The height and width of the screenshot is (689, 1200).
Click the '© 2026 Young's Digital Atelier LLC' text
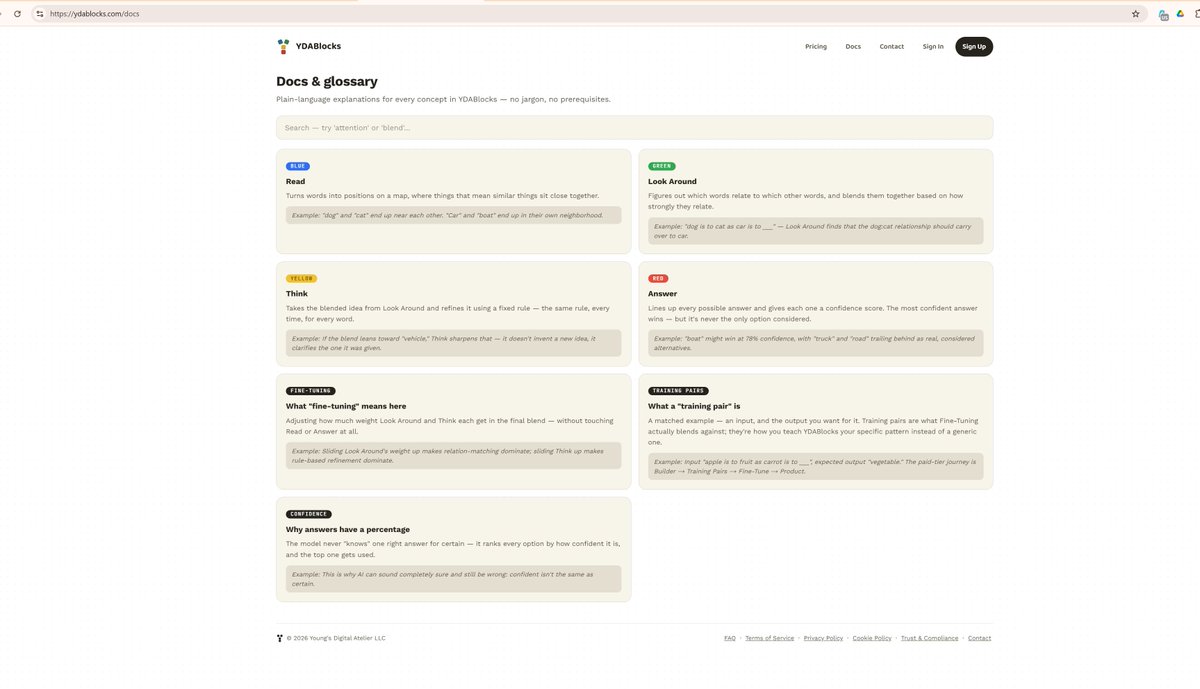tap(336, 638)
